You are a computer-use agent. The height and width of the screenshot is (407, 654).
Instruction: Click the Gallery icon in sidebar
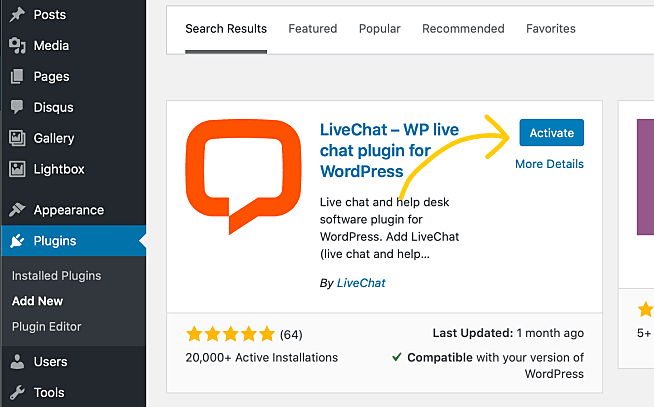click(x=17, y=138)
